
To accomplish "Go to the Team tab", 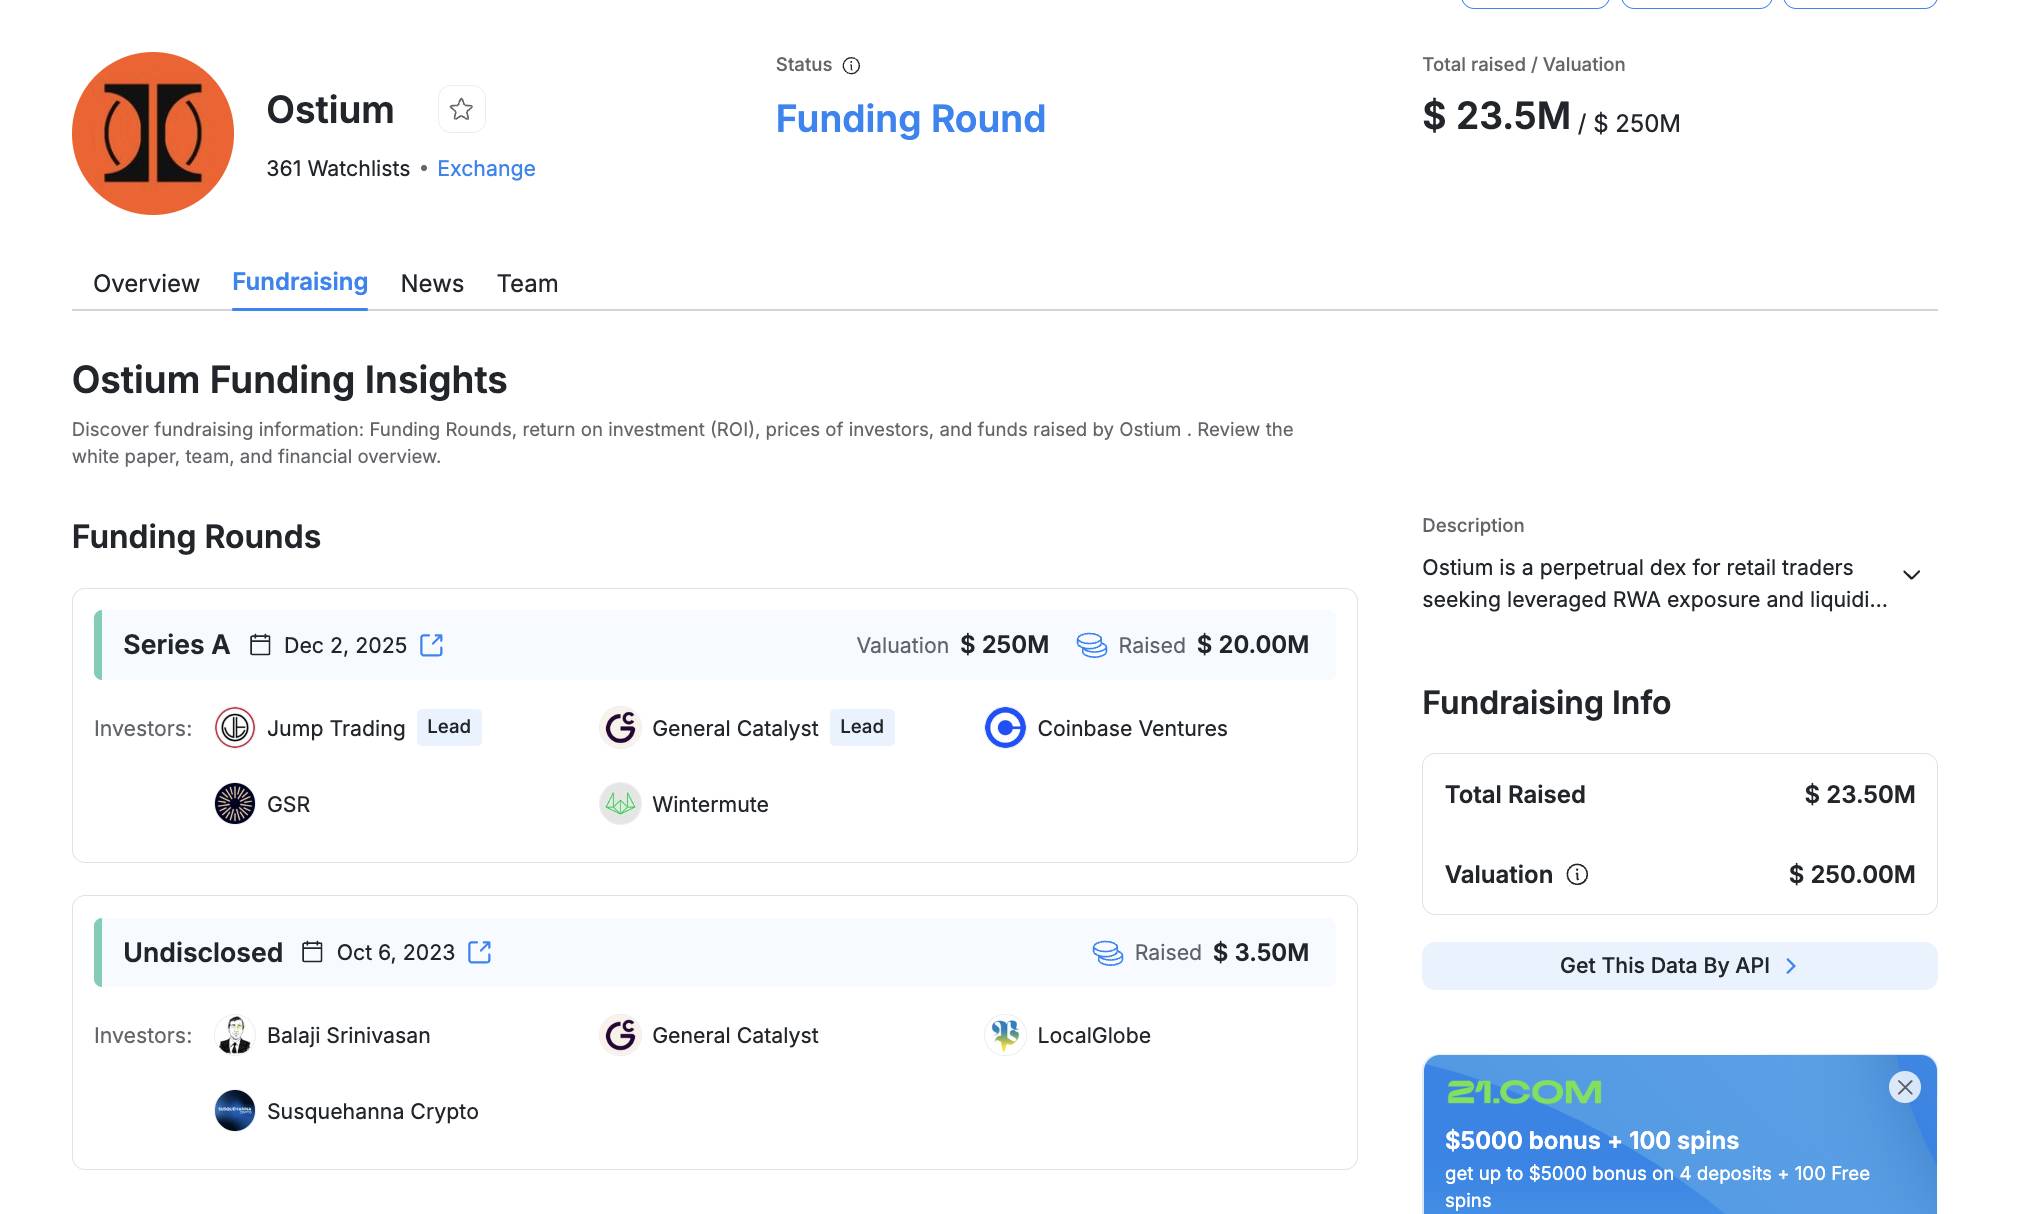I will click(x=527, y=284).
